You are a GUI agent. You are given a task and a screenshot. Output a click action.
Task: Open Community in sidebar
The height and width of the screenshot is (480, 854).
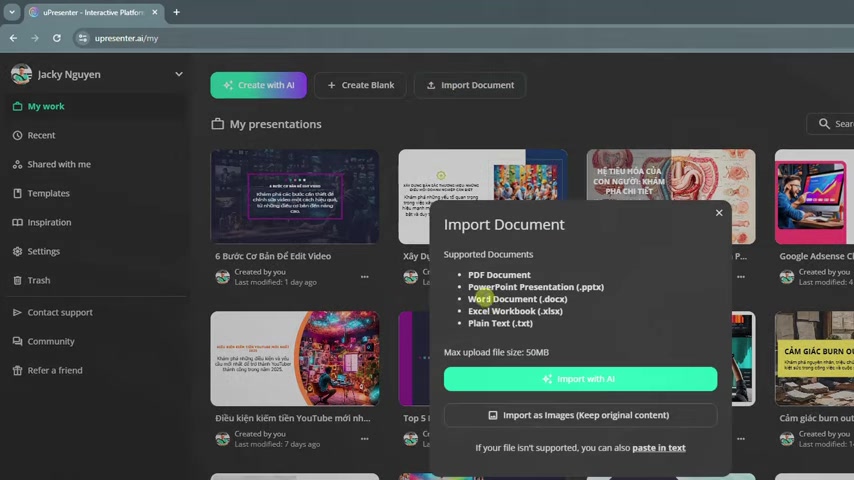pos(95,341)
